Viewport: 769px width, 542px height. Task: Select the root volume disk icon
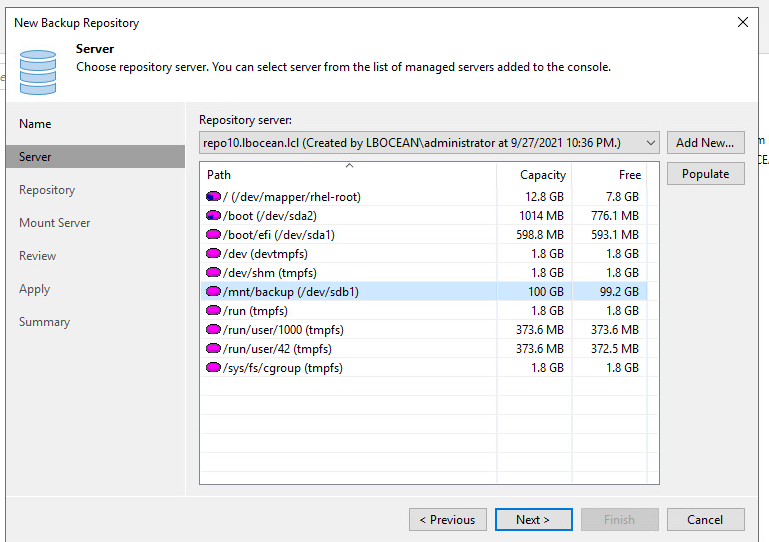click(x=213, y=197)
